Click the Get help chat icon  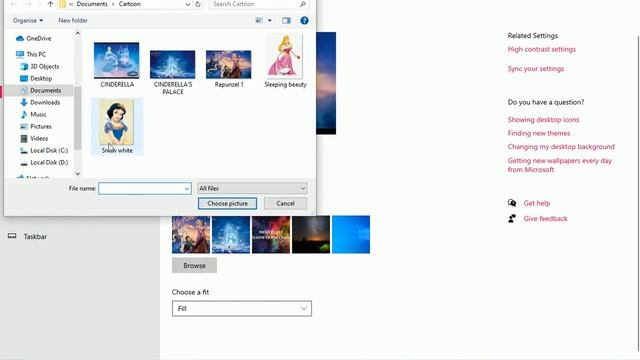(512, 203)
